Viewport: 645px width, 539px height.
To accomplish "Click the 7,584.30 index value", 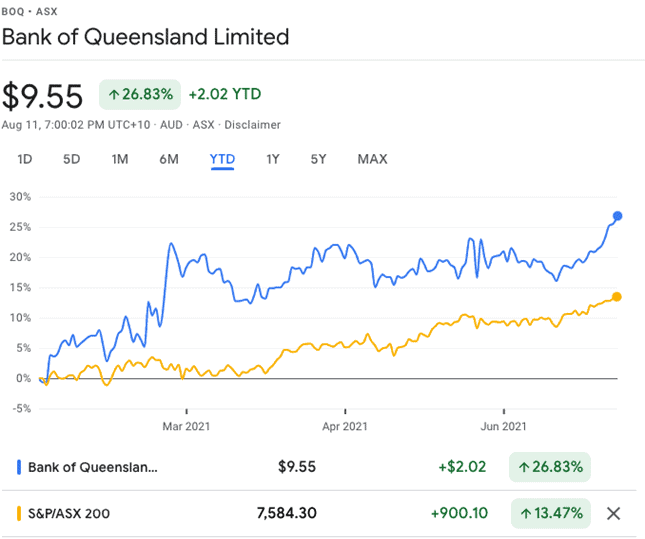I will (x=287, y=513).
